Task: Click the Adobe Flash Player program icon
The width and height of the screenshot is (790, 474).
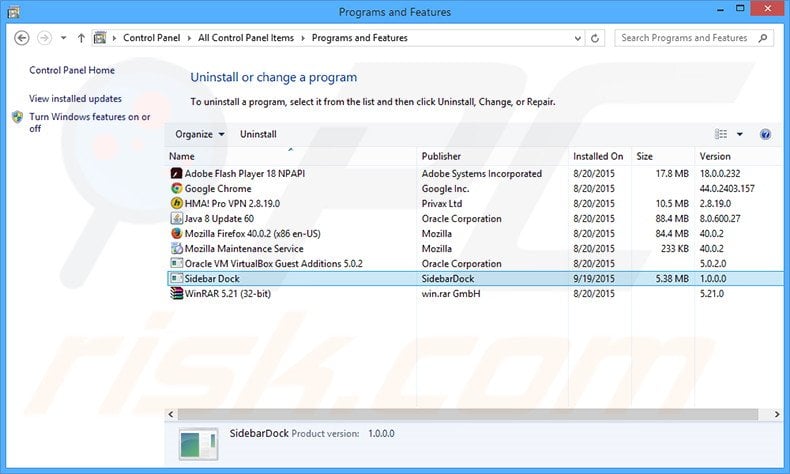Action: [176, 174]
